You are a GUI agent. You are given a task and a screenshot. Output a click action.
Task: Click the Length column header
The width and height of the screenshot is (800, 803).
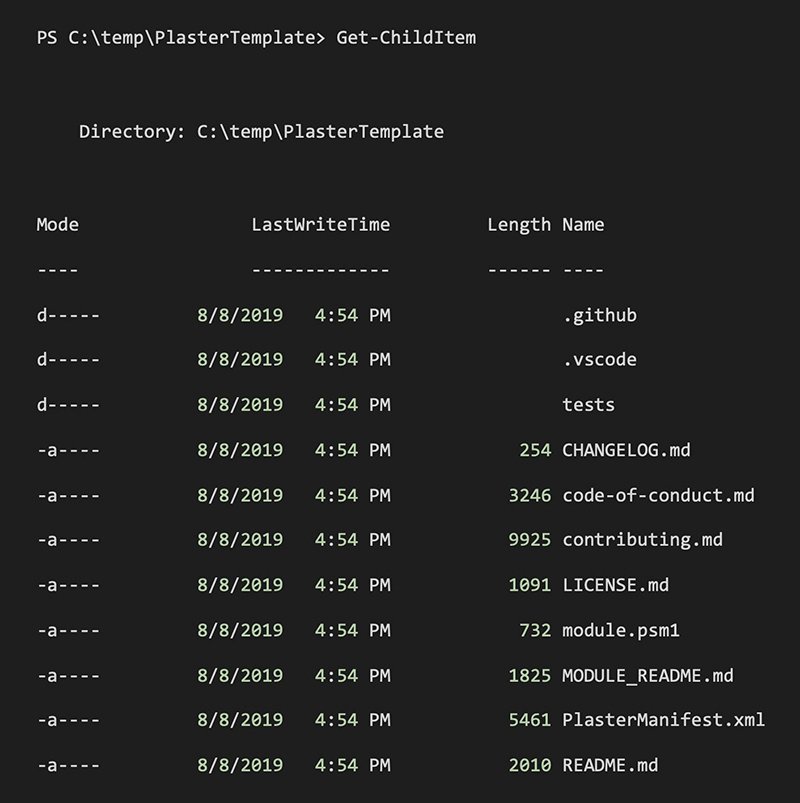tap(518, 225)
